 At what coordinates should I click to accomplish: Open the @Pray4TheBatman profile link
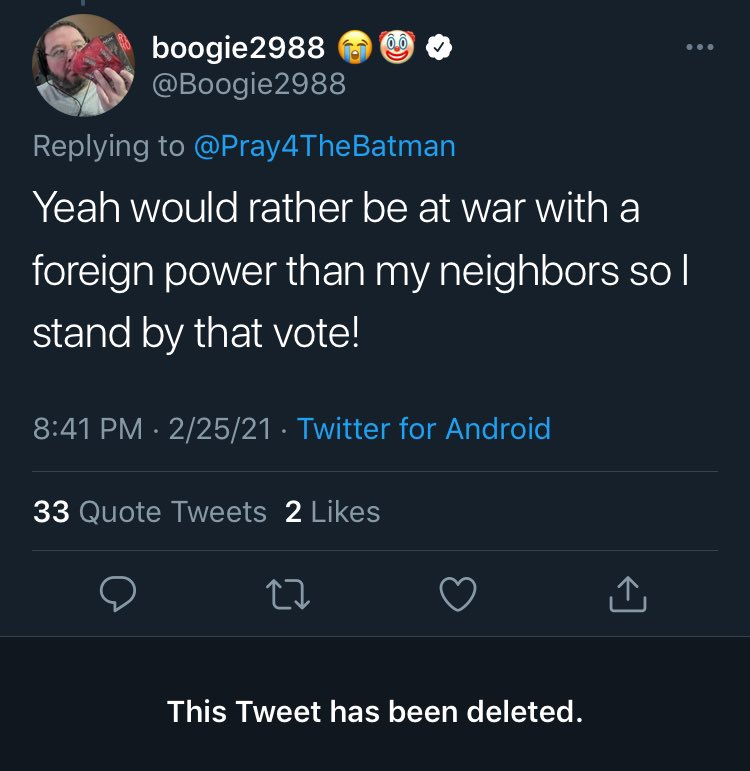pyautogui.click(x=325, y=147)
